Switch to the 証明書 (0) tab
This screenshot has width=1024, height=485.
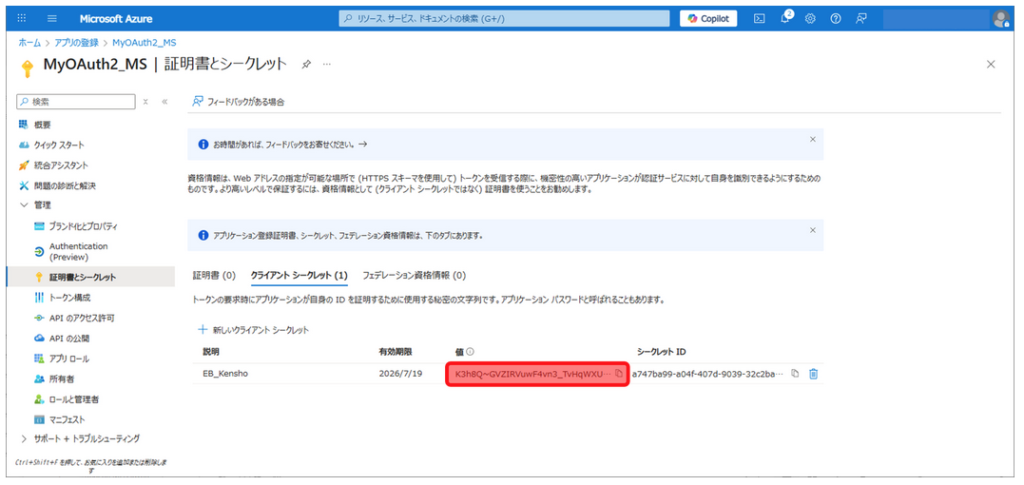tap(214, 275)
